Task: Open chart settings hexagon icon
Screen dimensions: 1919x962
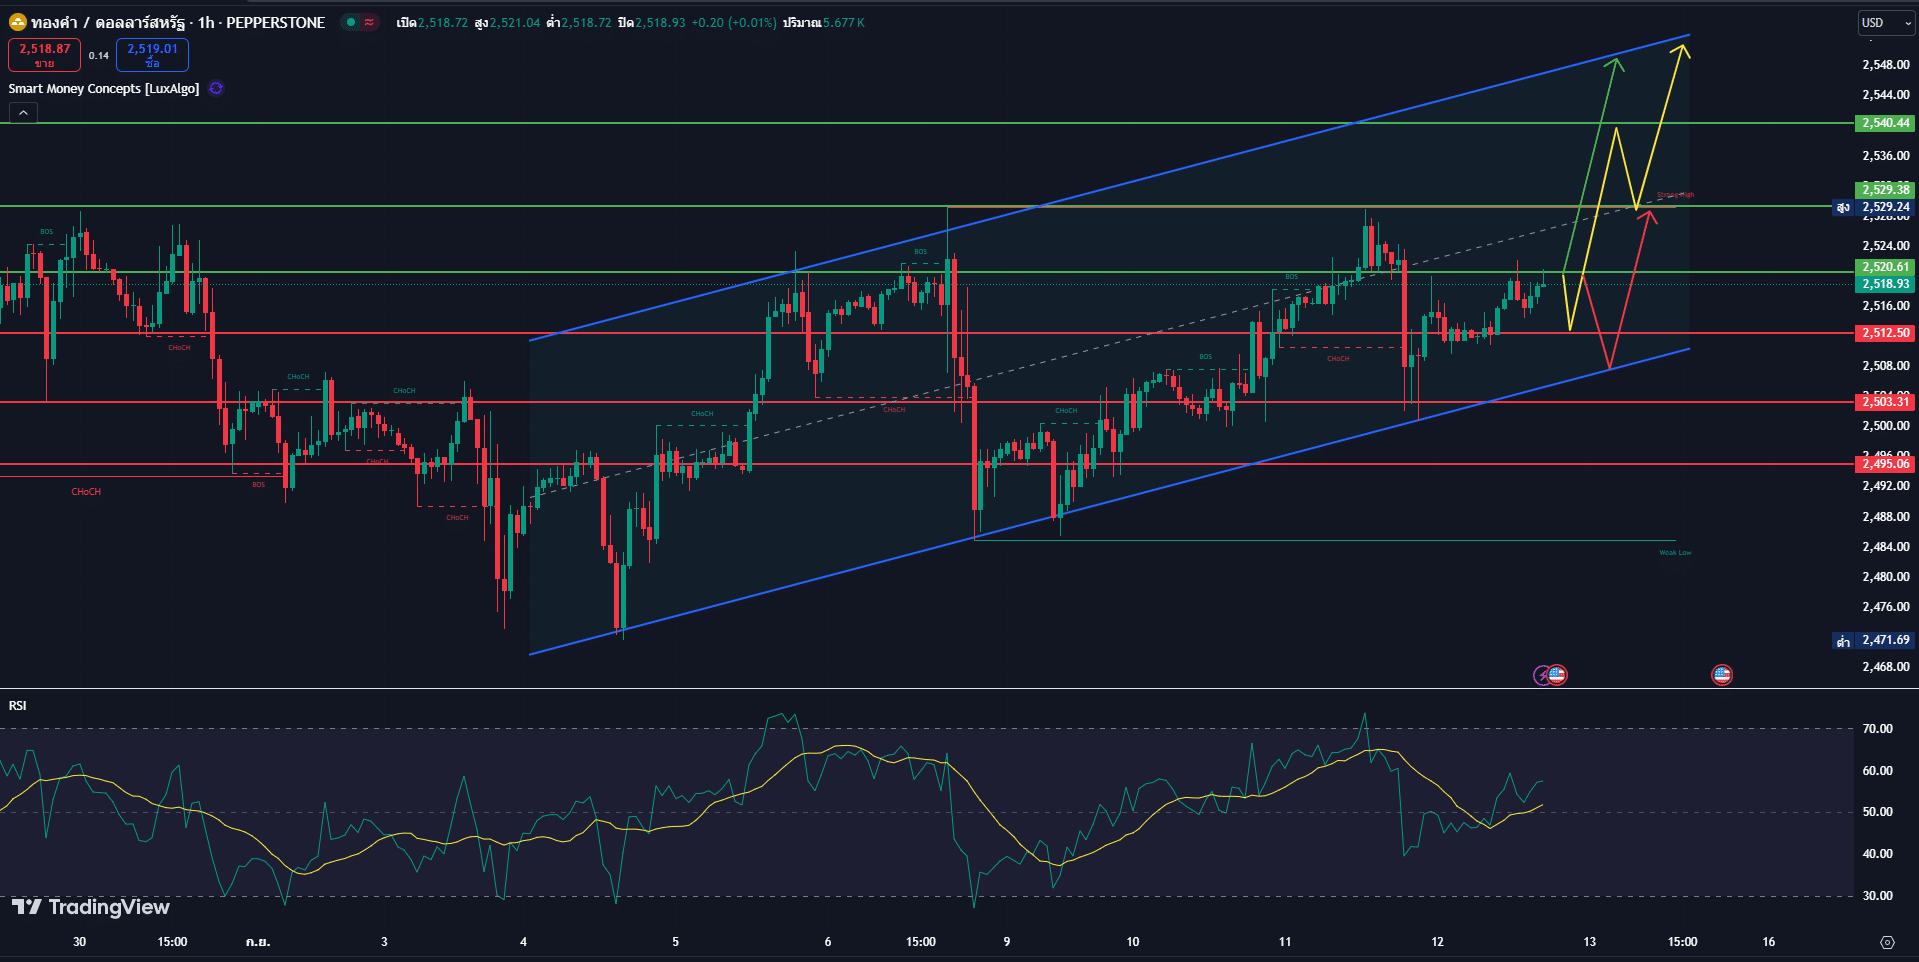Action: point(1887,942)
